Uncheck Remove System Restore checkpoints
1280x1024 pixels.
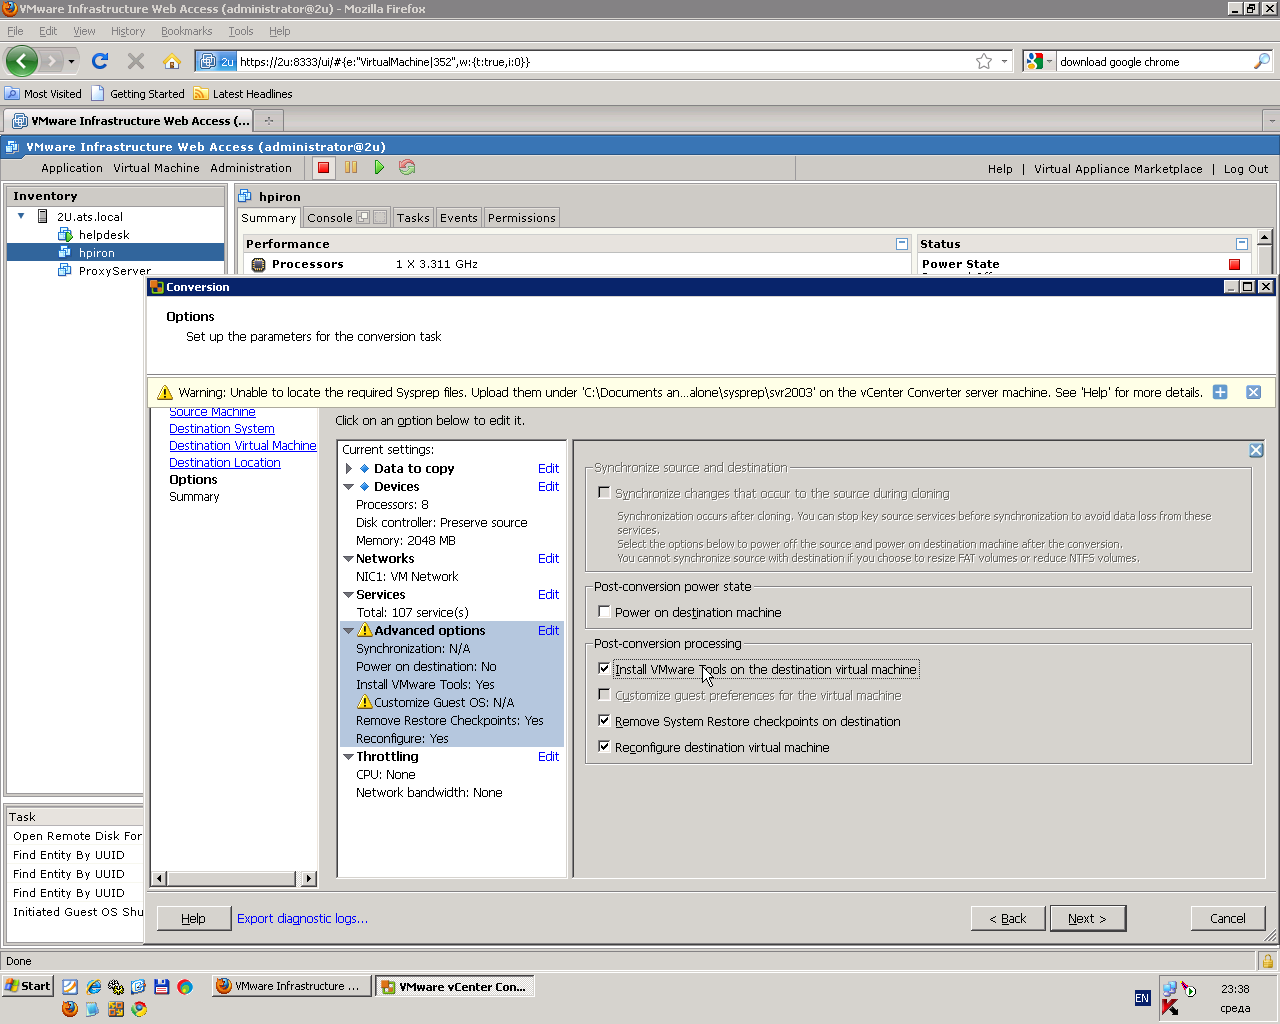tap(604, 720)
